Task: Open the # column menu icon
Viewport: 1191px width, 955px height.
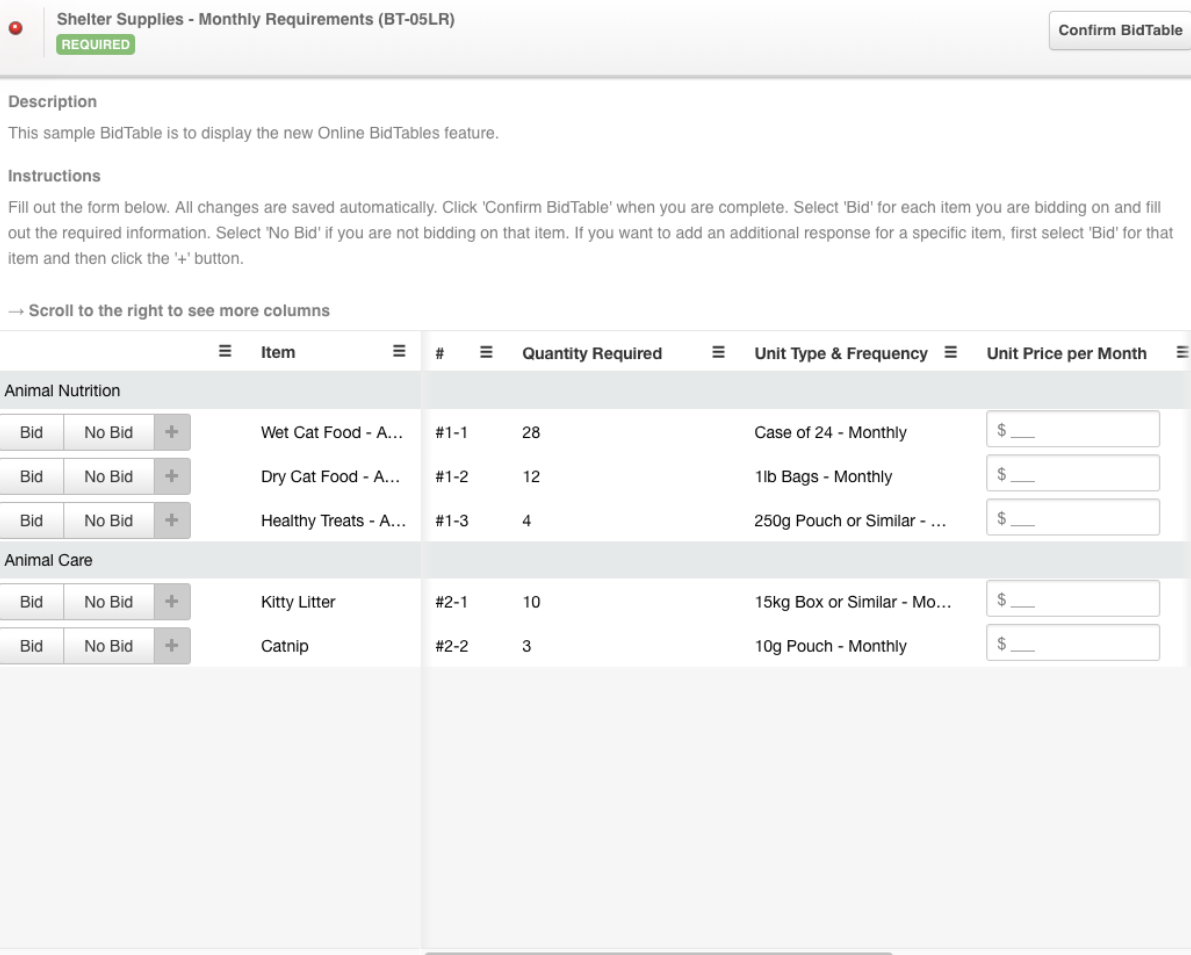Action: click(x=486, y=352)
